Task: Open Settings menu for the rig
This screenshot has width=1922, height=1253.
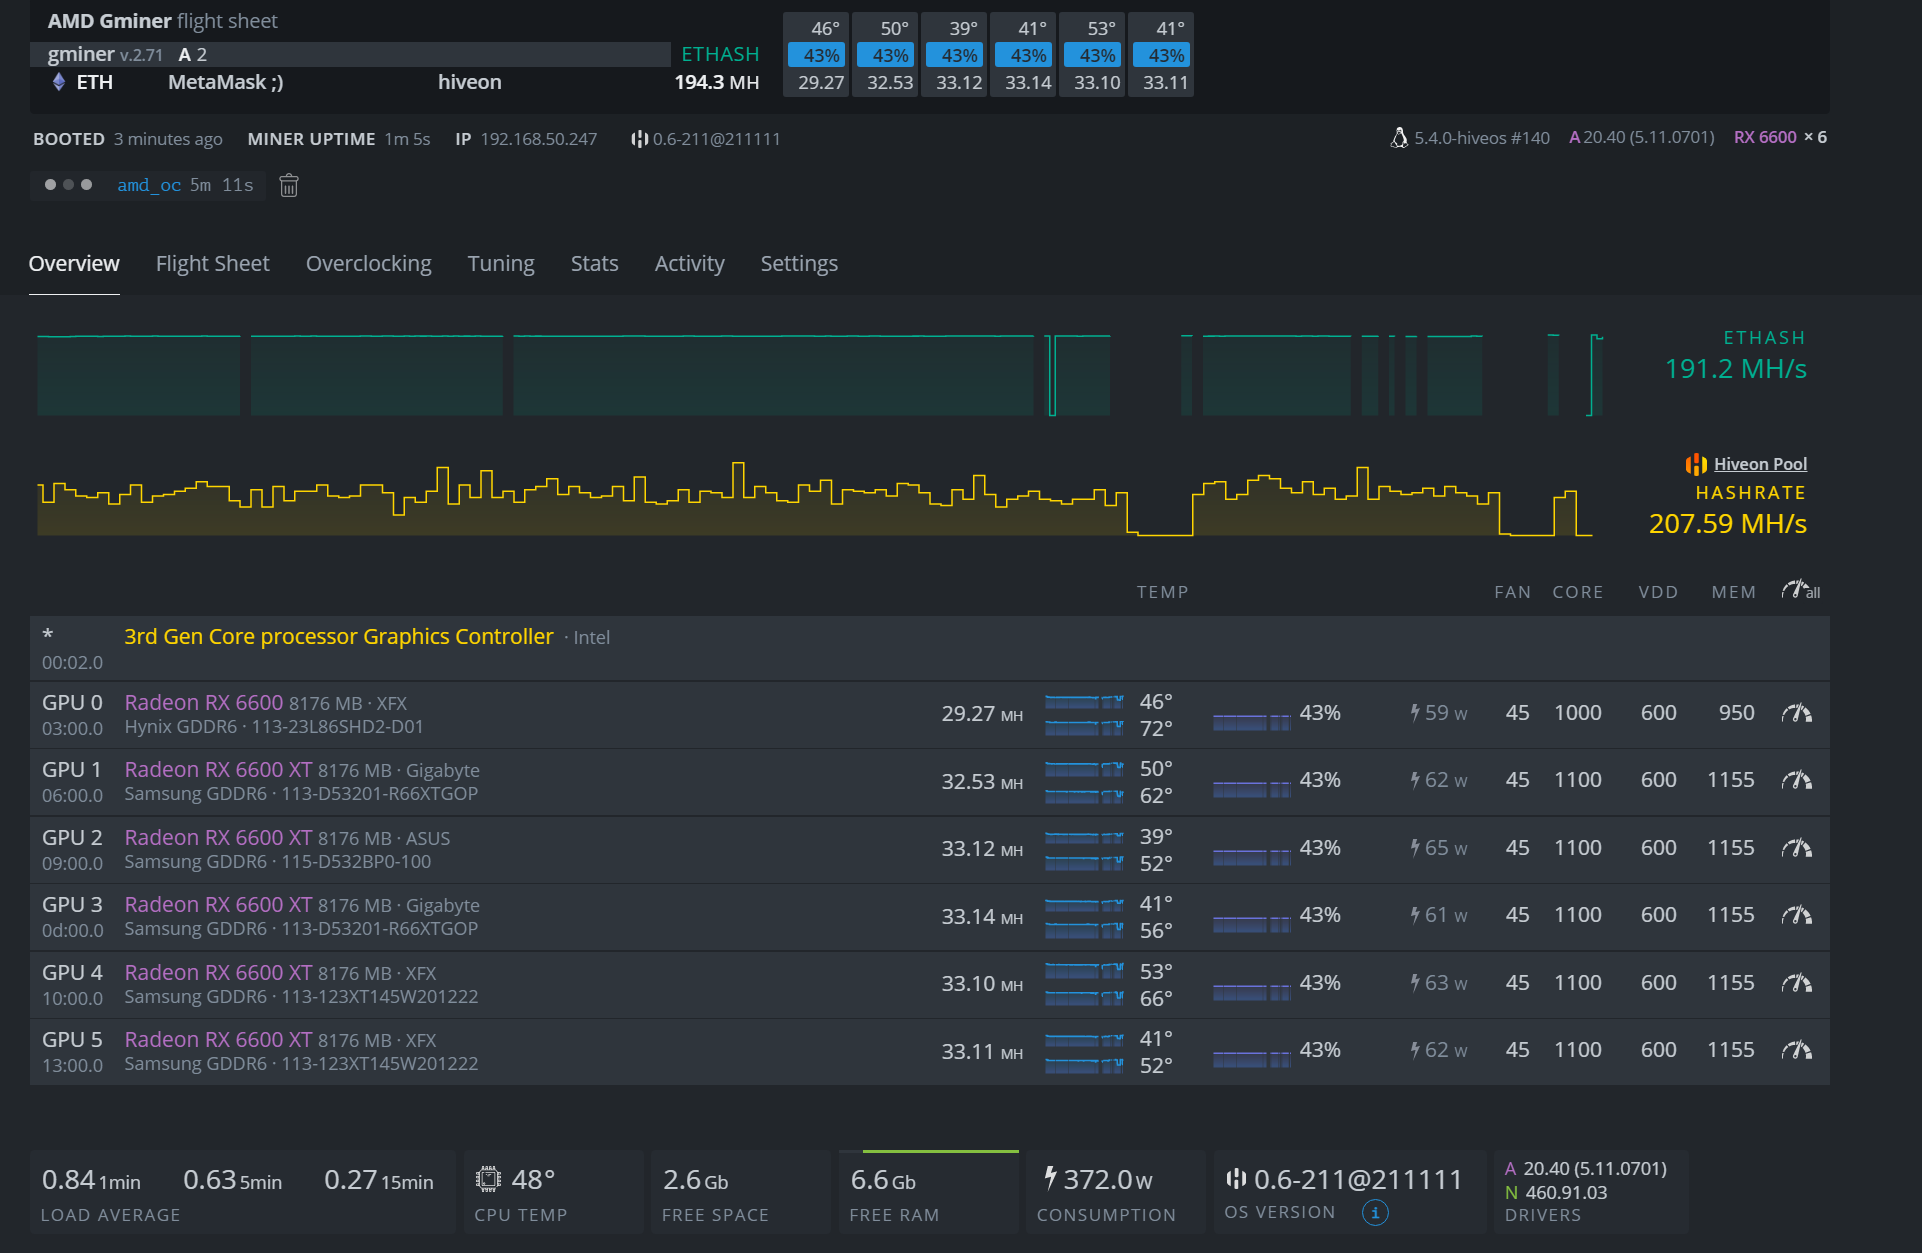Action: (x=798, y=263)
